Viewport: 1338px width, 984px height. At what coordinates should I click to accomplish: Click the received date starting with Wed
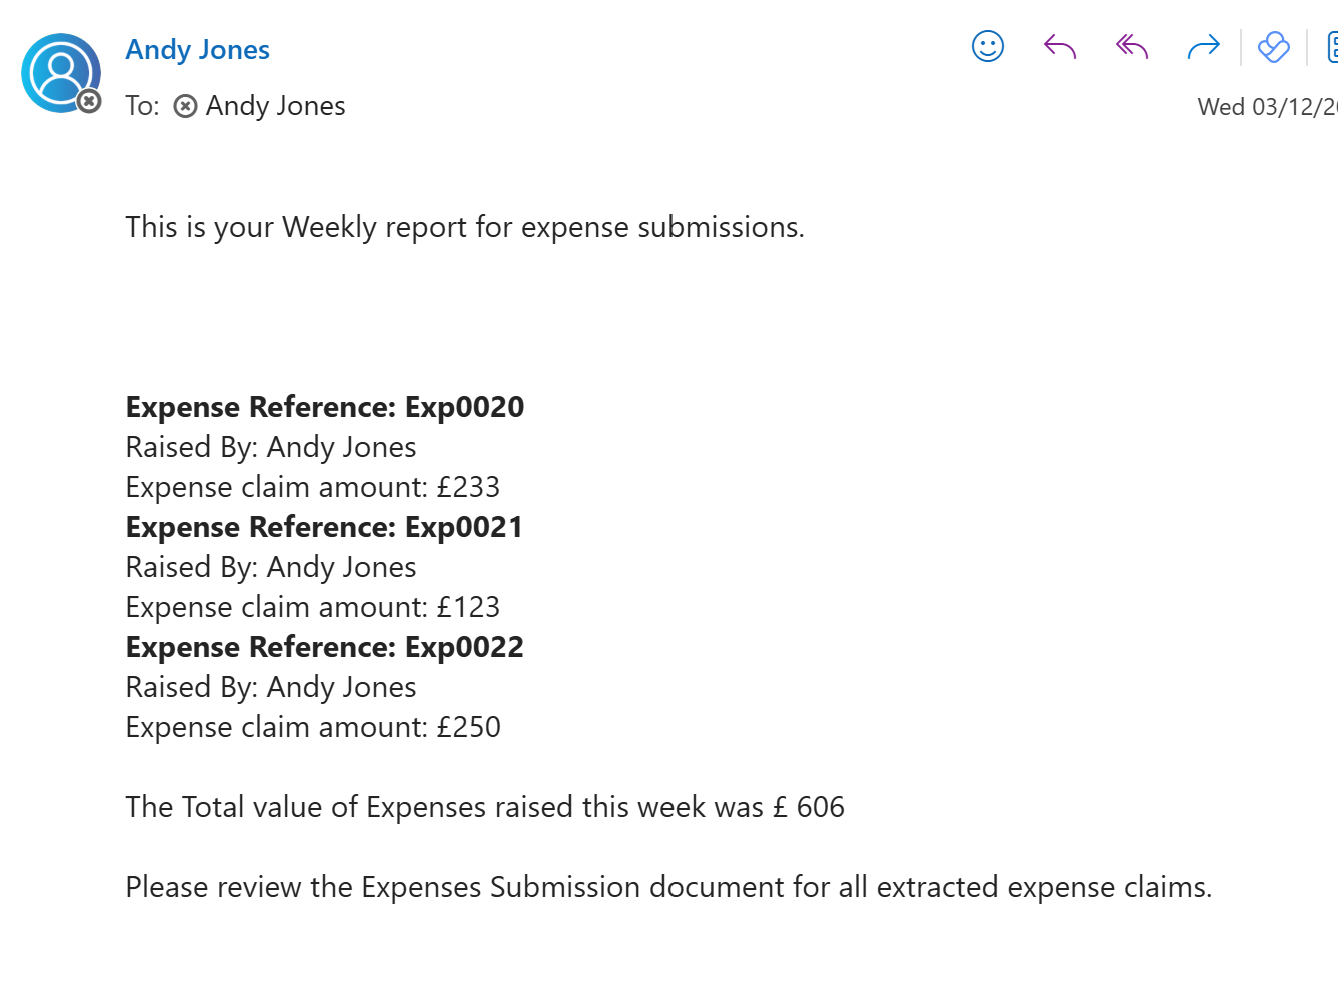1266,107
